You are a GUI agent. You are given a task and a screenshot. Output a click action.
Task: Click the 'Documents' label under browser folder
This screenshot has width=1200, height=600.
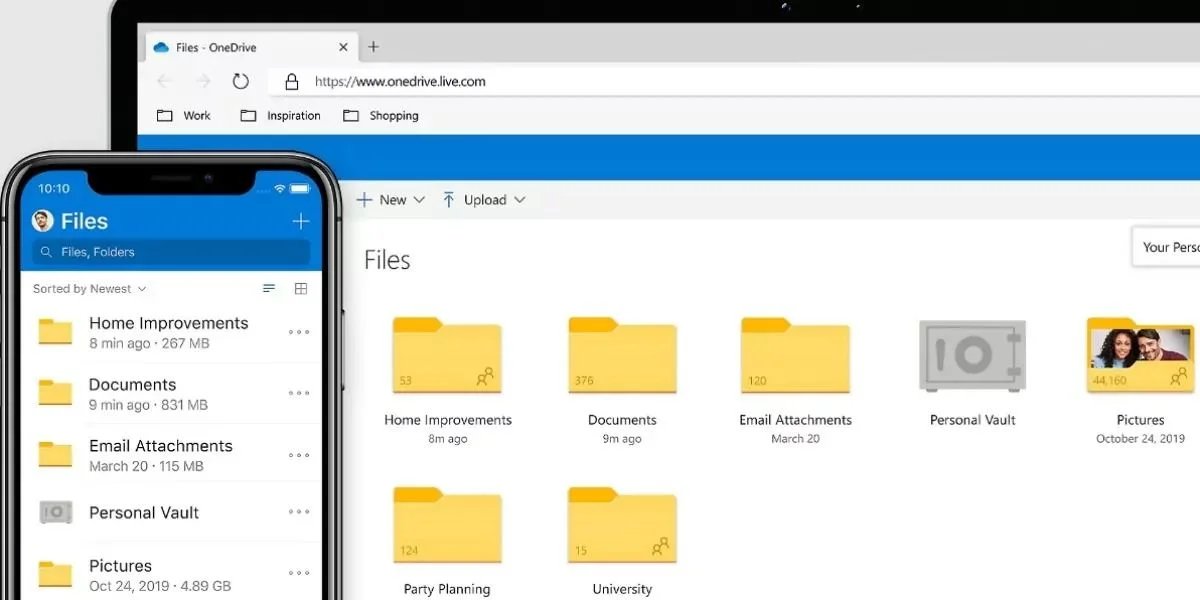(622, 420)
